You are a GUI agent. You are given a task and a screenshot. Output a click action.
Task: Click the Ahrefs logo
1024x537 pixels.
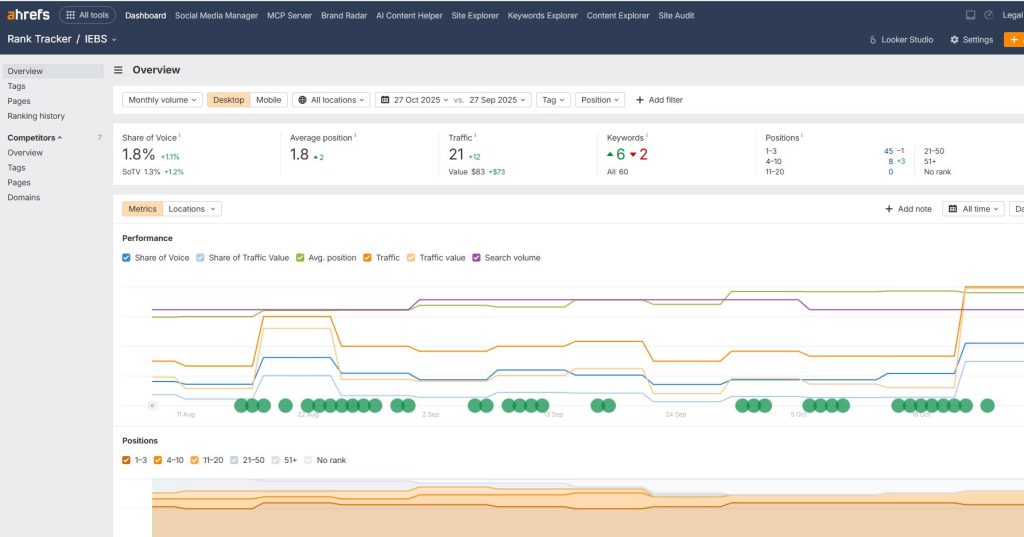(28, 15)
